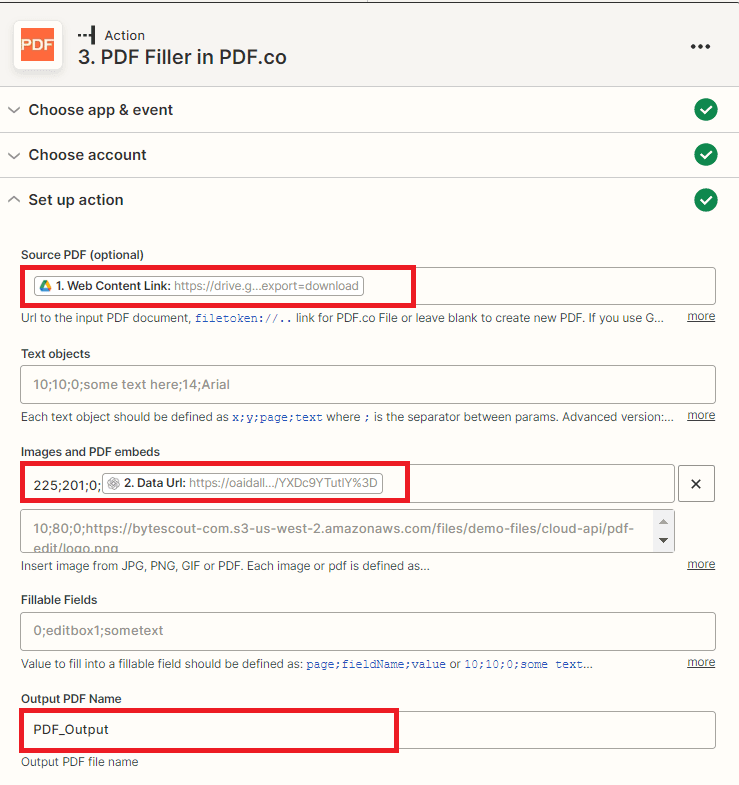Click the more link under Text objects
This screenshot has width=739, height=785.
[x=701, y=415]
